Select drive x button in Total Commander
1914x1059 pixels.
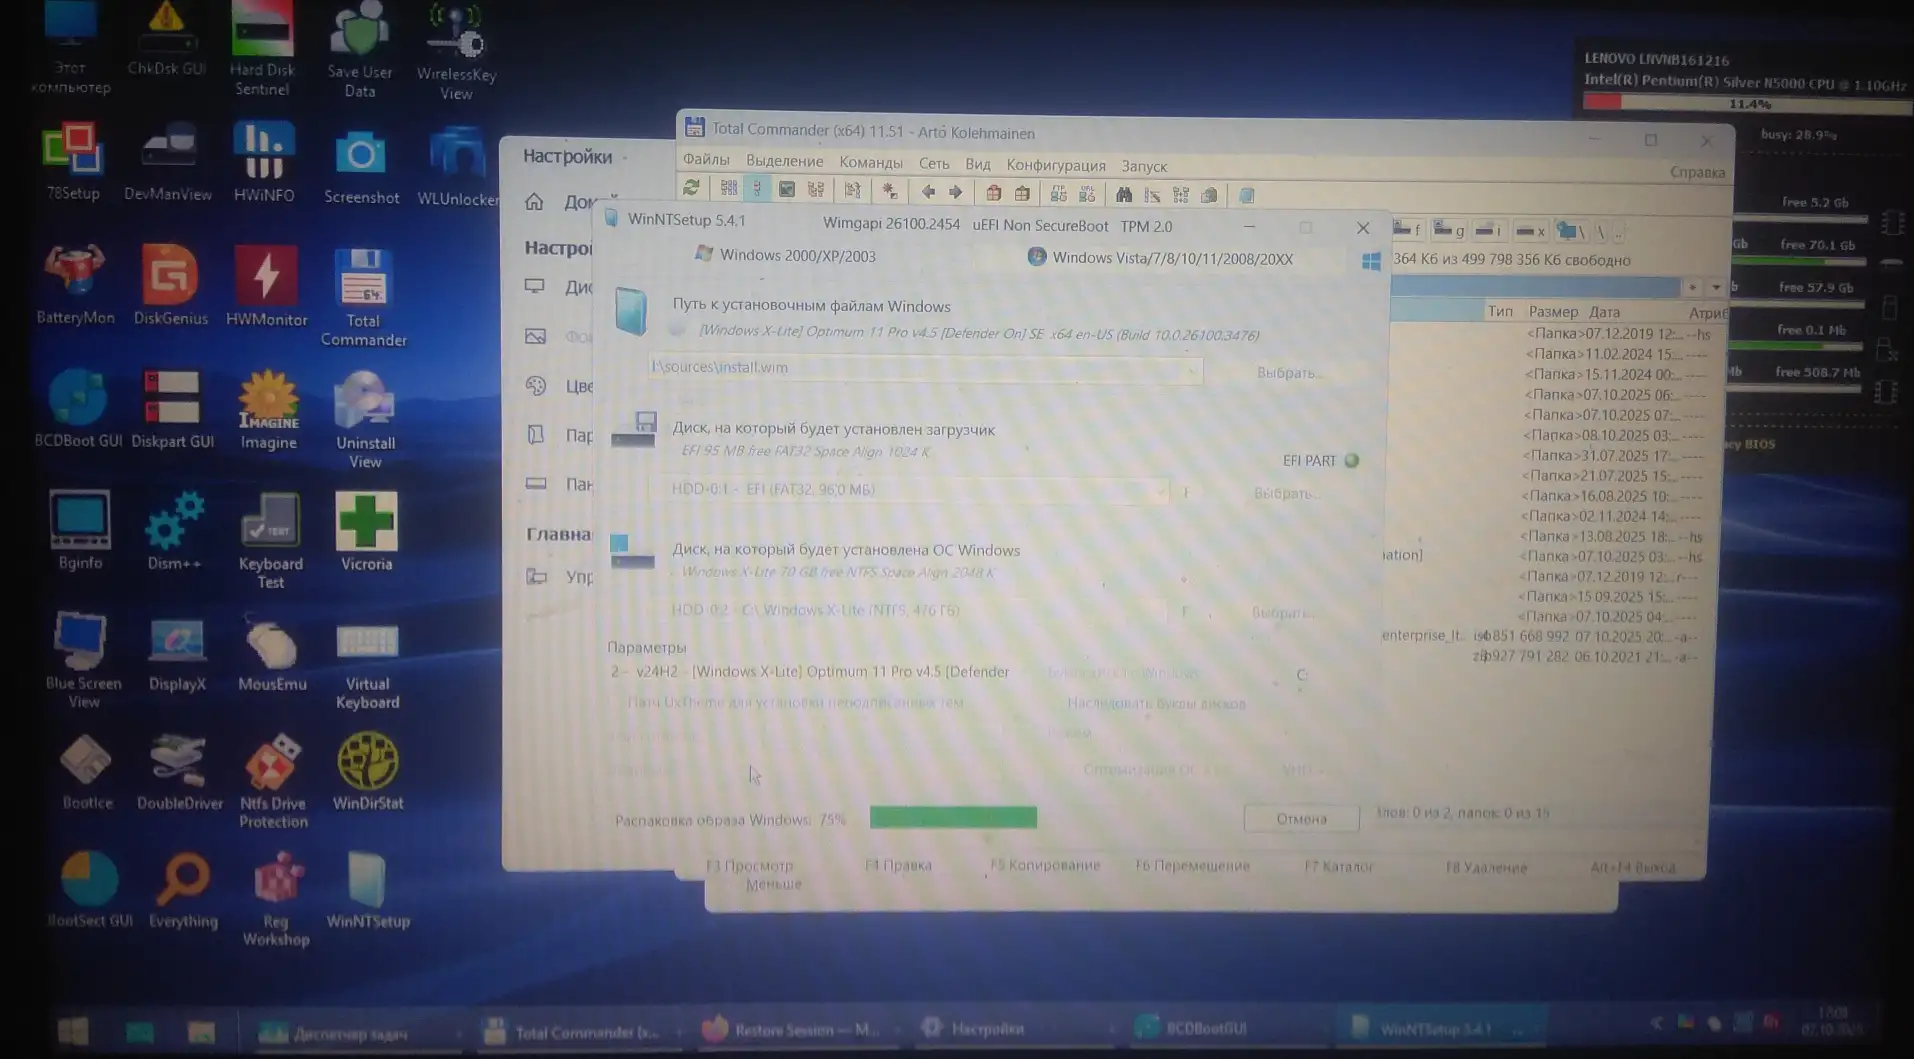[x=1530, y=232]
